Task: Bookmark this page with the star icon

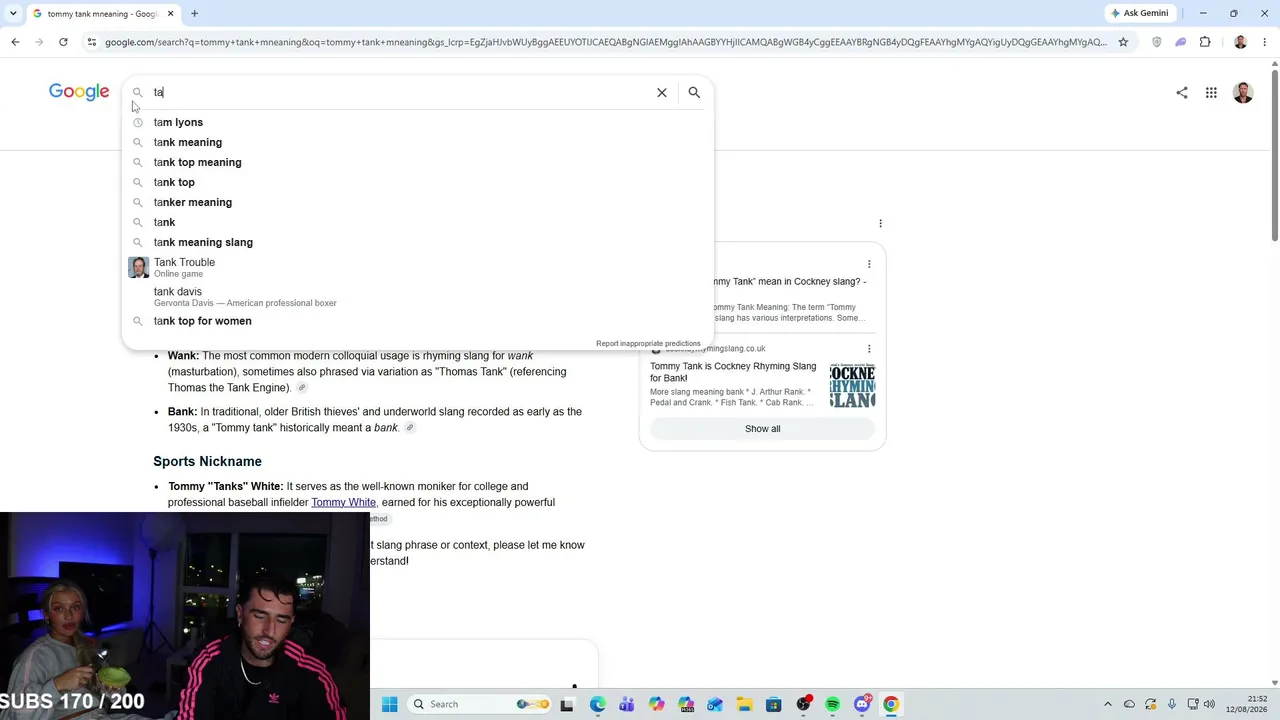Action: click(1123, 42)
